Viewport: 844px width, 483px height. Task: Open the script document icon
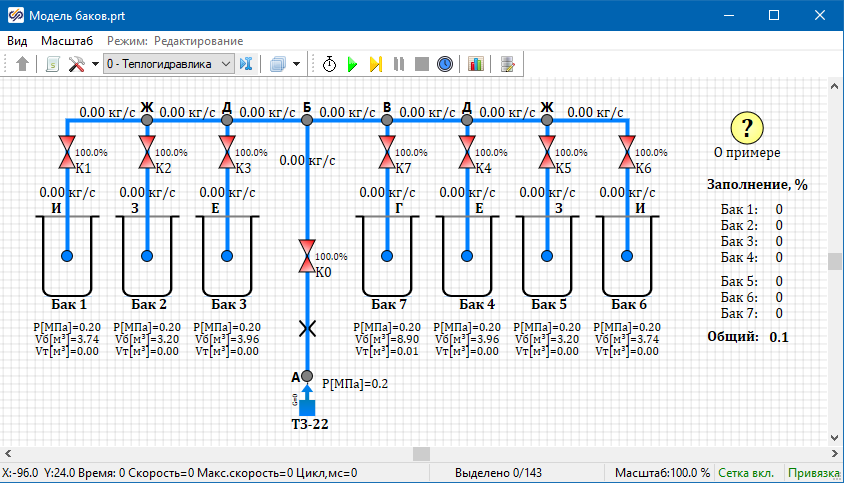(x=54, y=64)
